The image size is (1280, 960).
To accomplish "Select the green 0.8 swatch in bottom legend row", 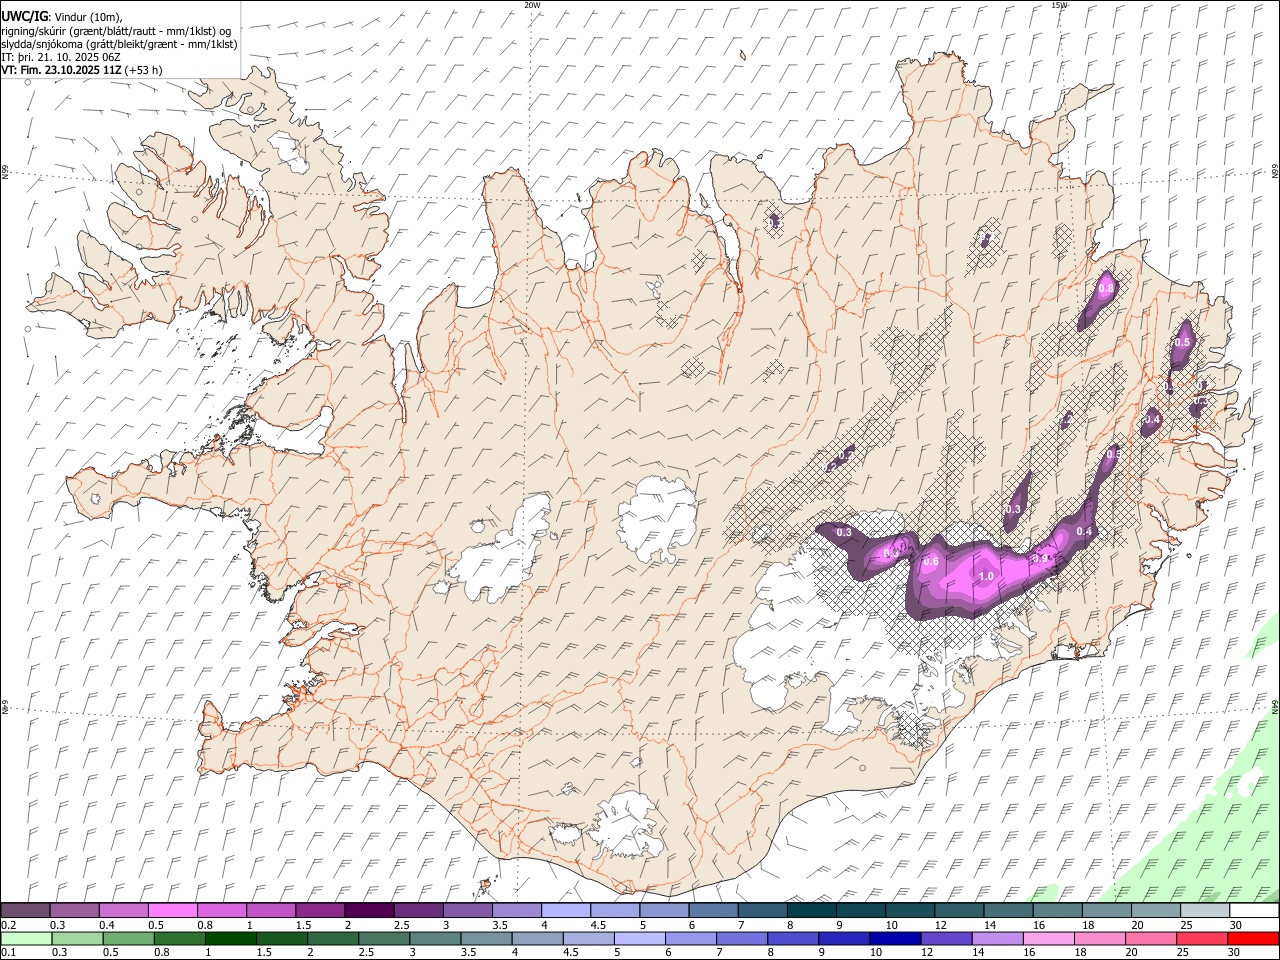I will click(x=179, y=939).
